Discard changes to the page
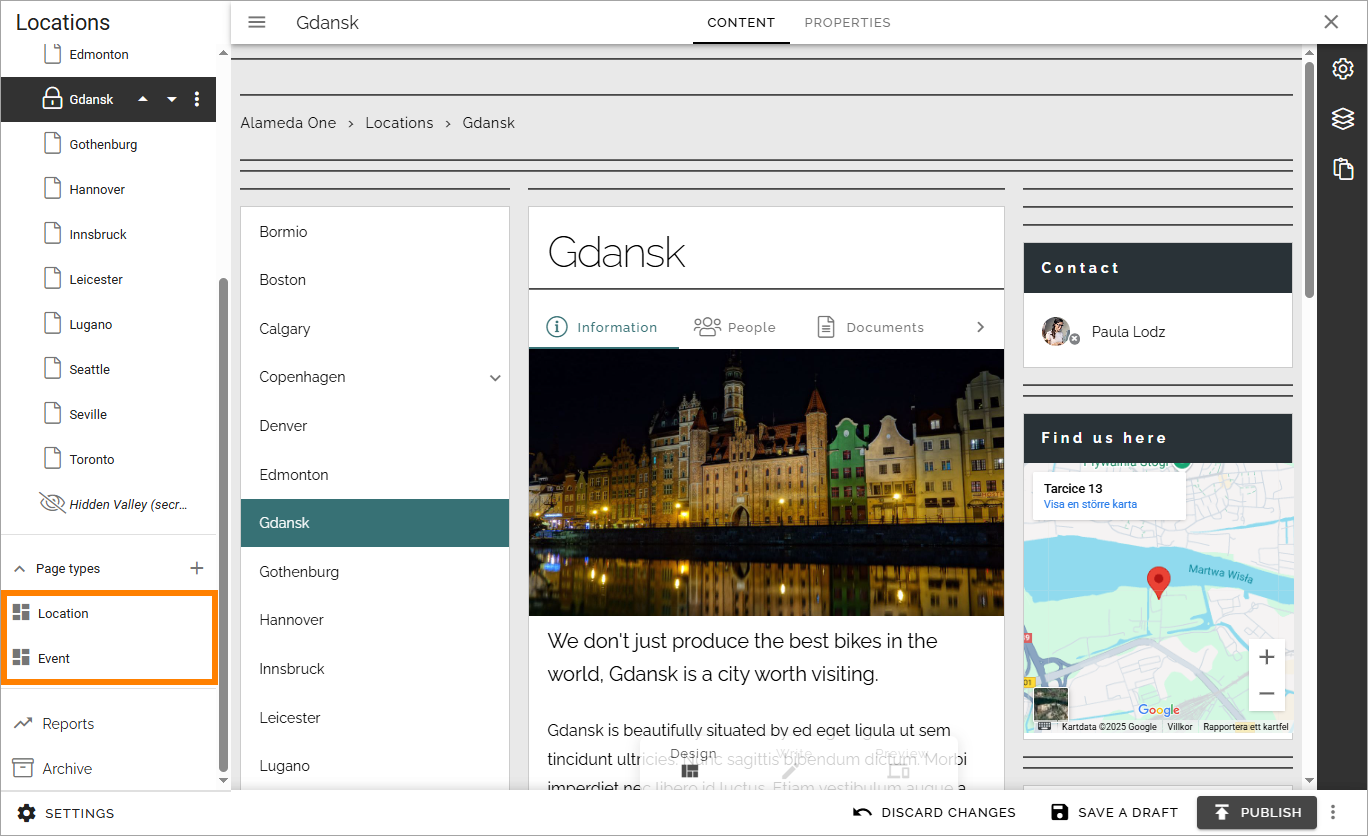This screenshot has width=1368, height=836. pyautogui.click(x=934, y=812)
